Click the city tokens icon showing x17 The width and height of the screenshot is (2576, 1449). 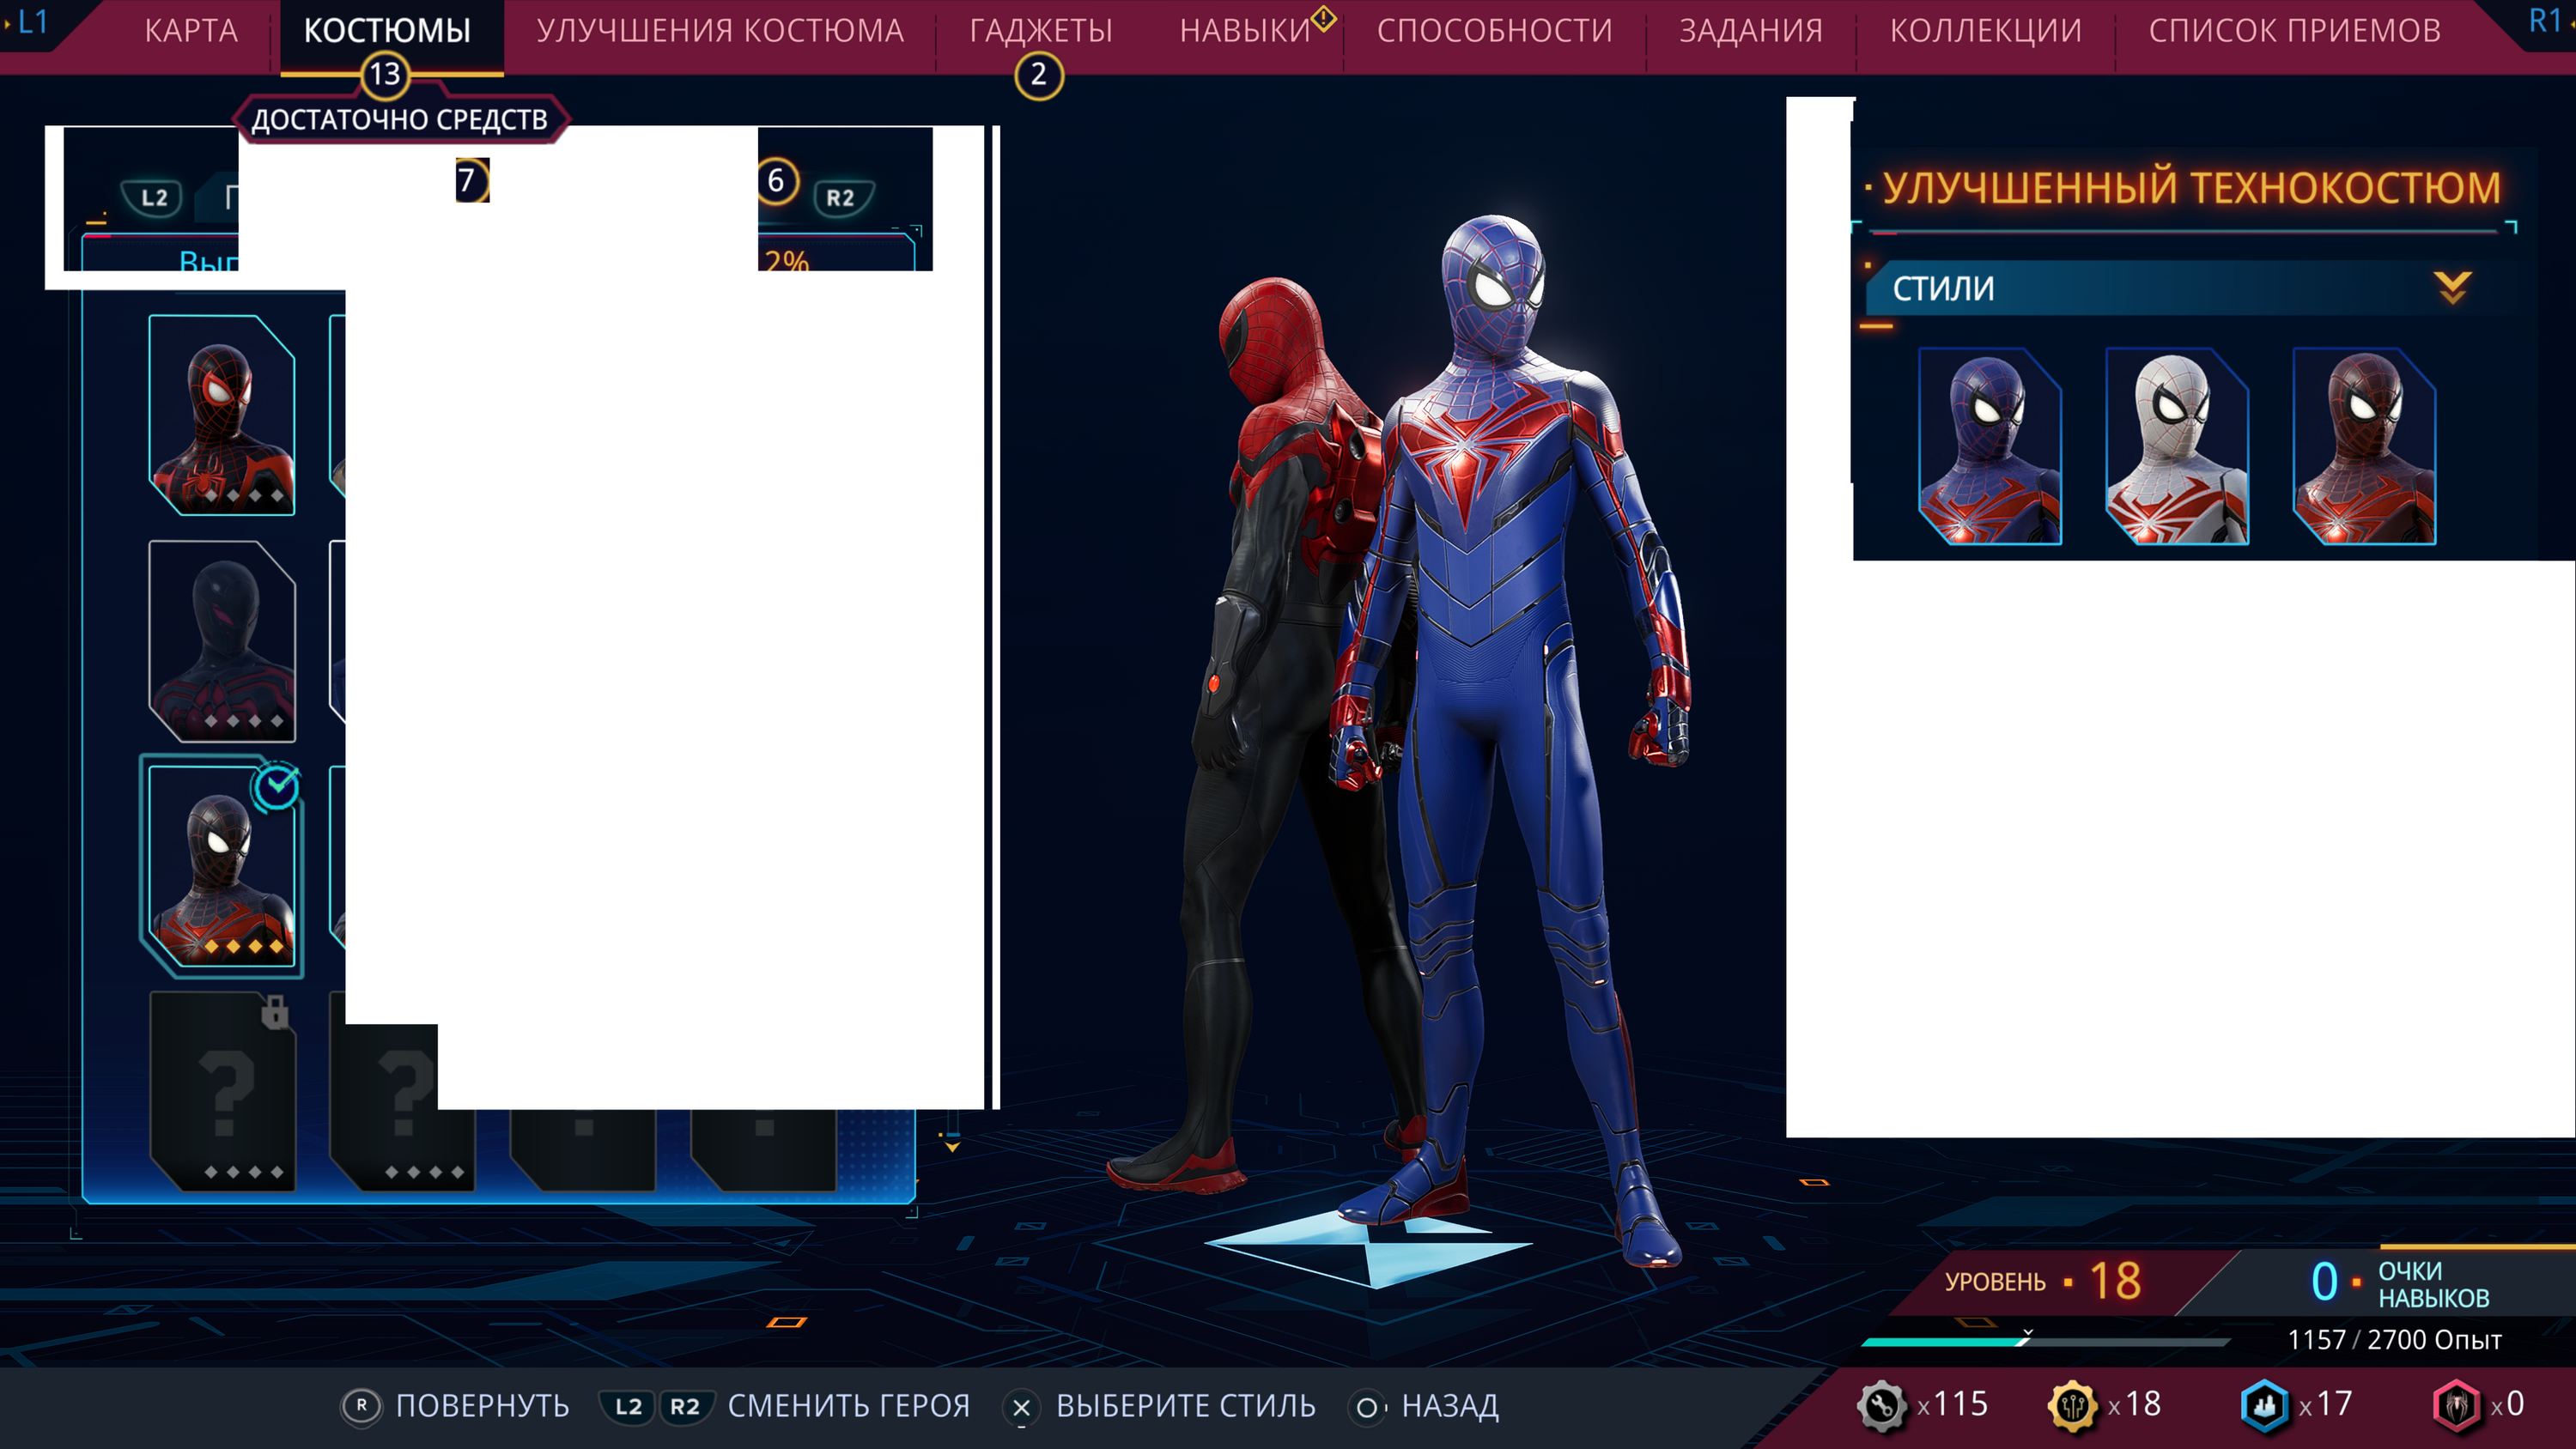tap(2264, 1405)
